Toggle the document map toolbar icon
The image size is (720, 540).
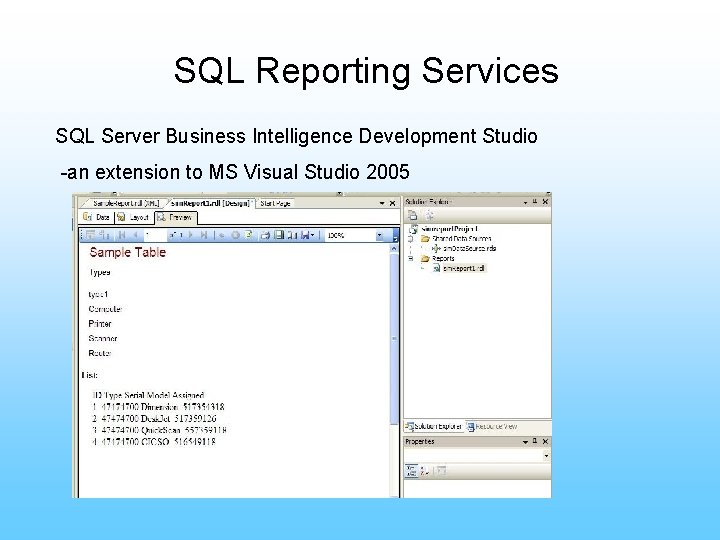[x=105, y=235]
